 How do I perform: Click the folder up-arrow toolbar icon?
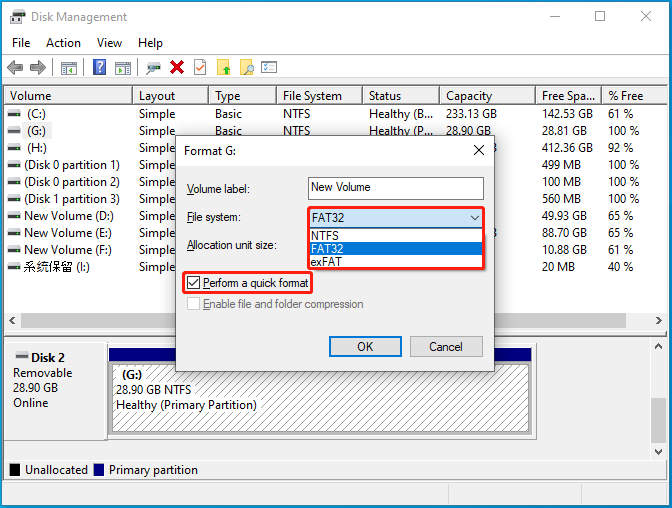pyautogui.click(x=224, y=67)
